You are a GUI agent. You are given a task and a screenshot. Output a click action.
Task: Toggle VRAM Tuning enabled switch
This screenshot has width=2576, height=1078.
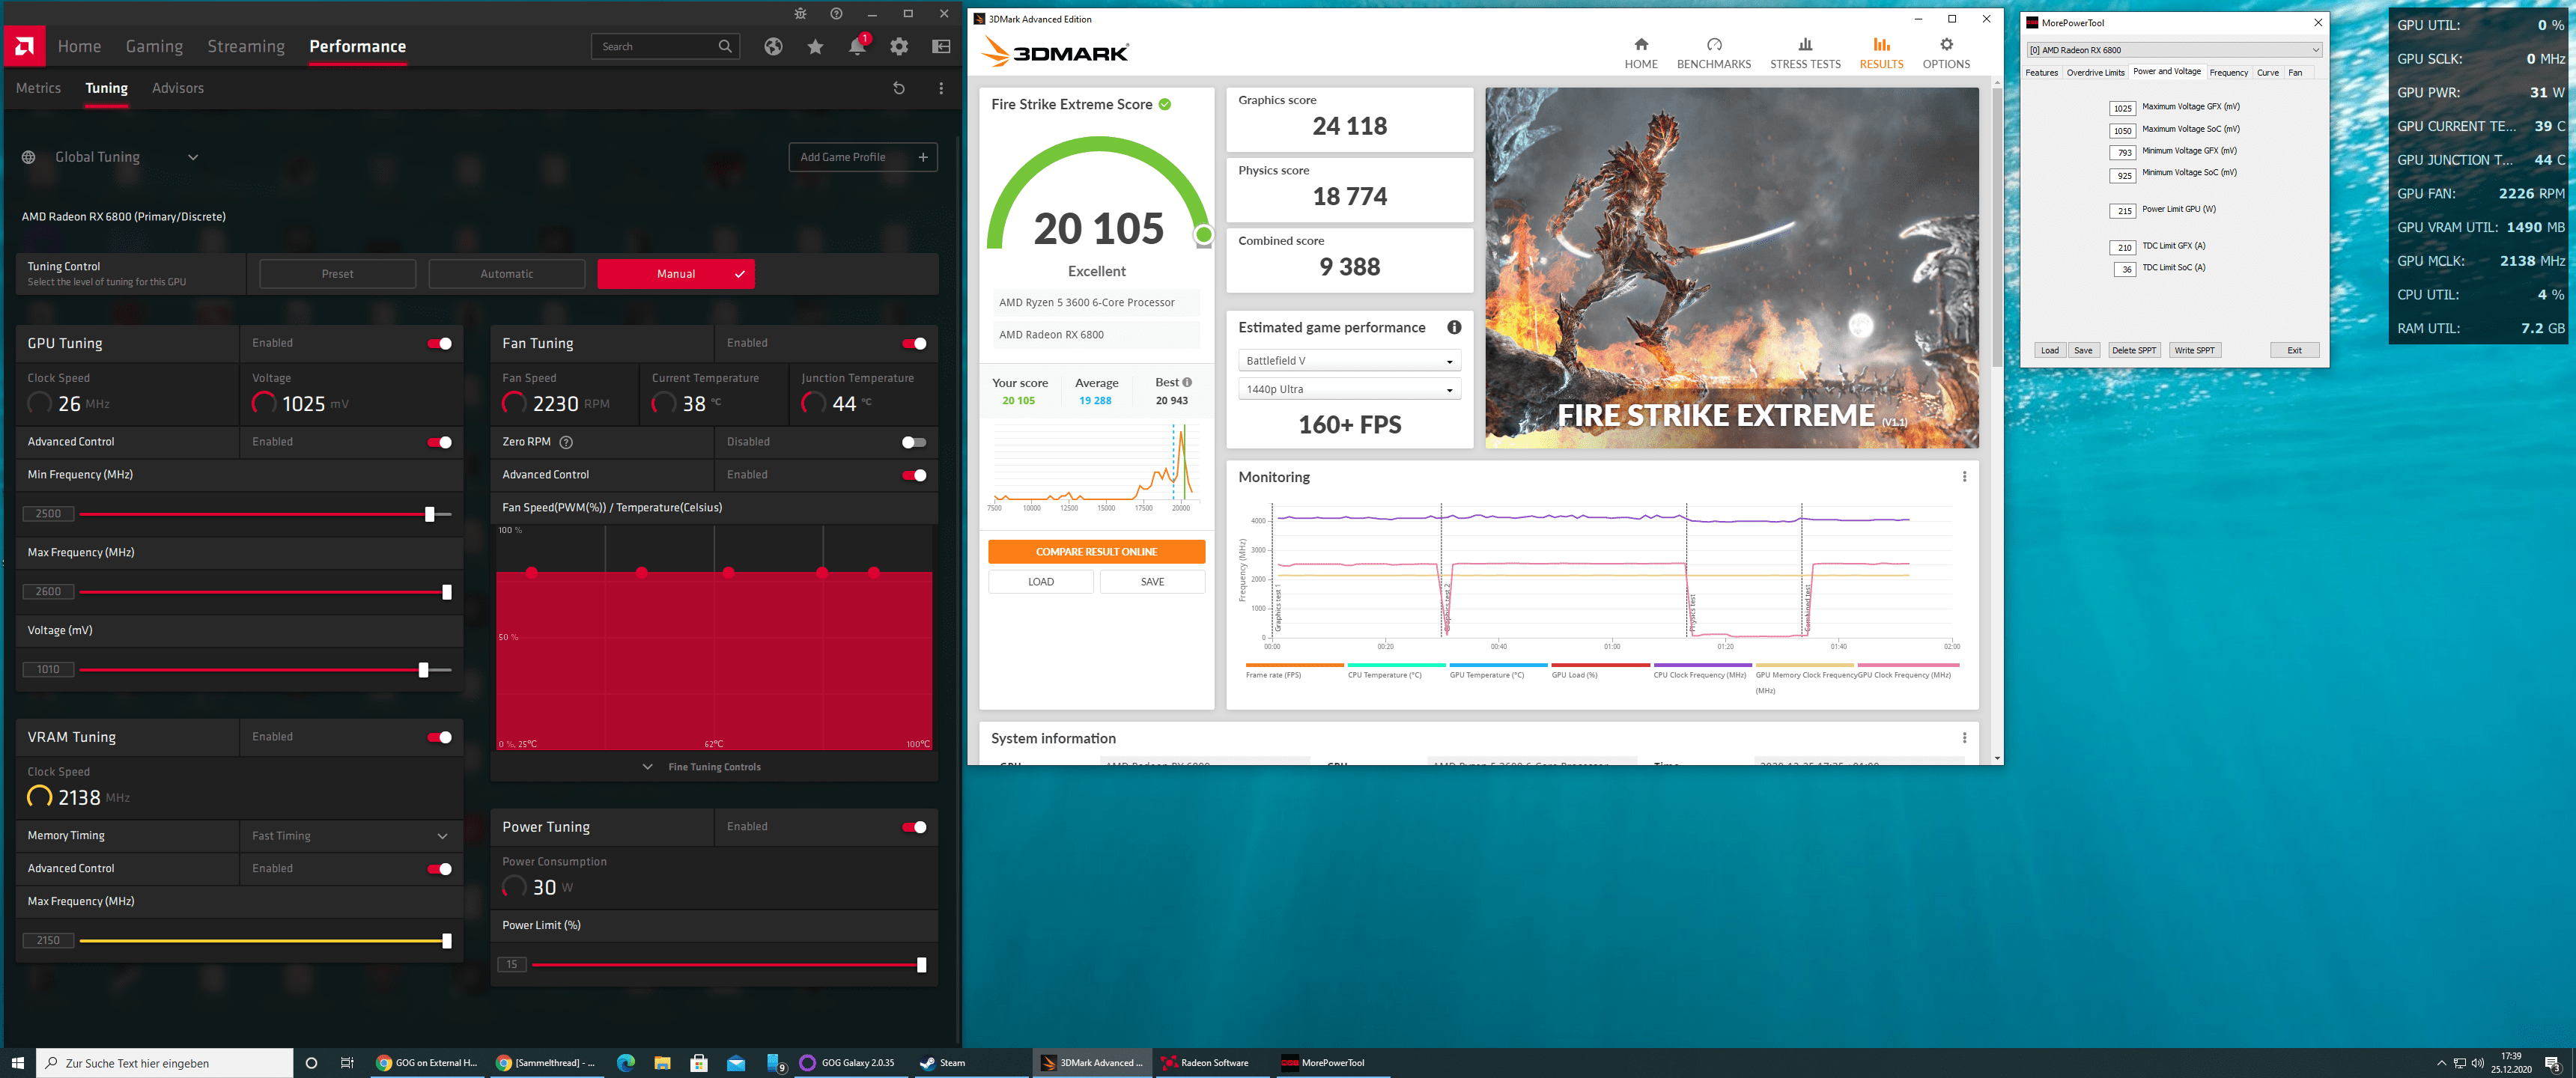439,737
